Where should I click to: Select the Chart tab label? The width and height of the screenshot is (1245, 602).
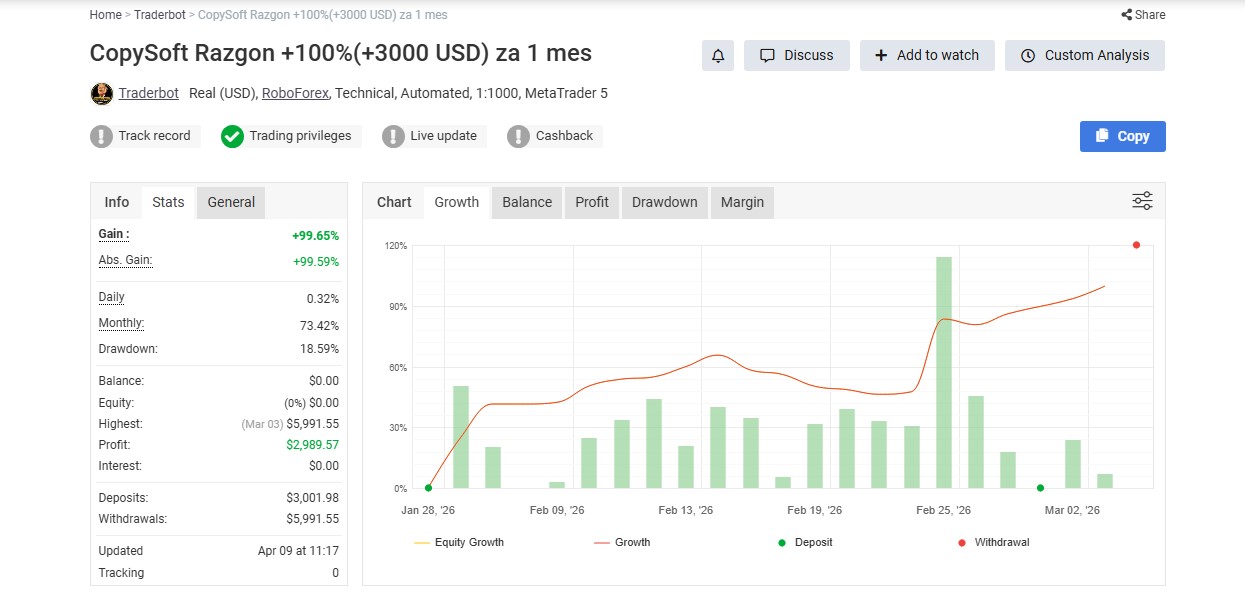(394, 202)
